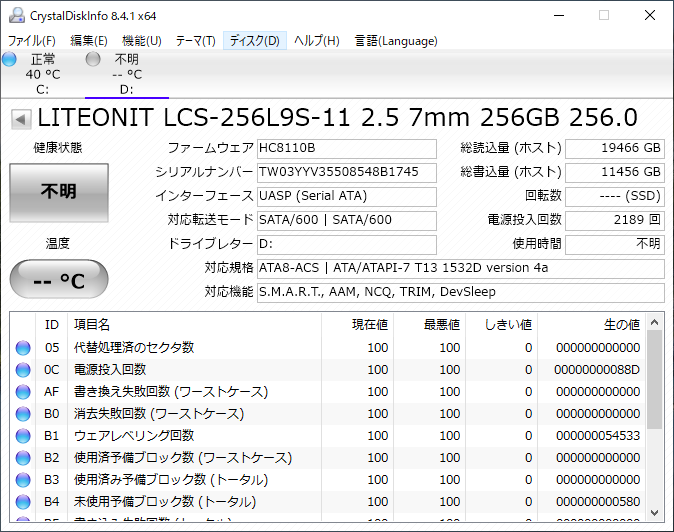674x532 pixels.
Task: Open the ディスク(D) menu
Action: (254, 41)
